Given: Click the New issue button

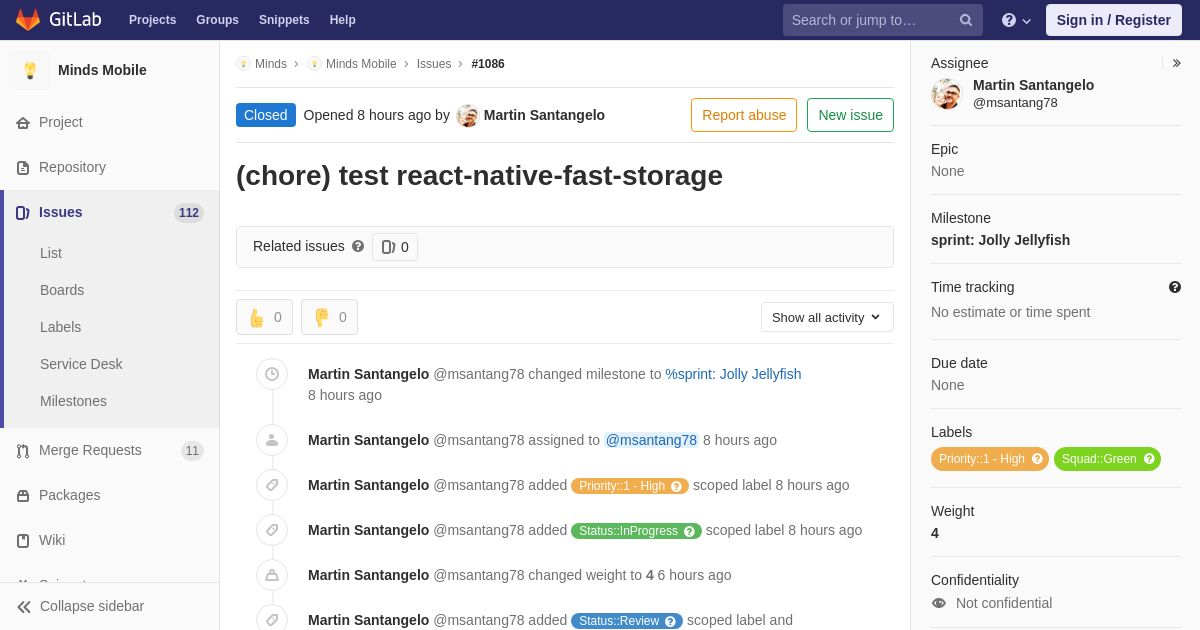Looking at the screenshot, I should click(x=850, y=115).
